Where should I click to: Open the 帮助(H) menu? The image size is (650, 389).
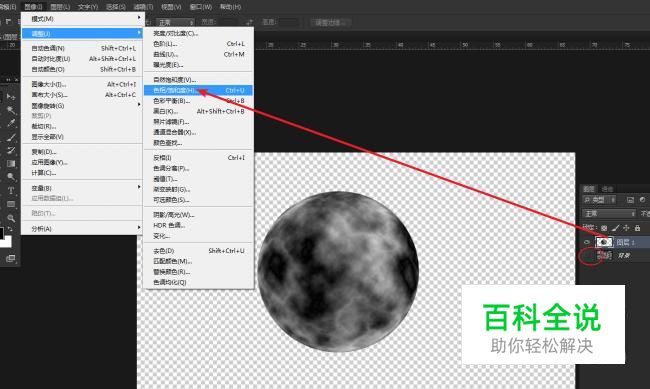point(230,7)
